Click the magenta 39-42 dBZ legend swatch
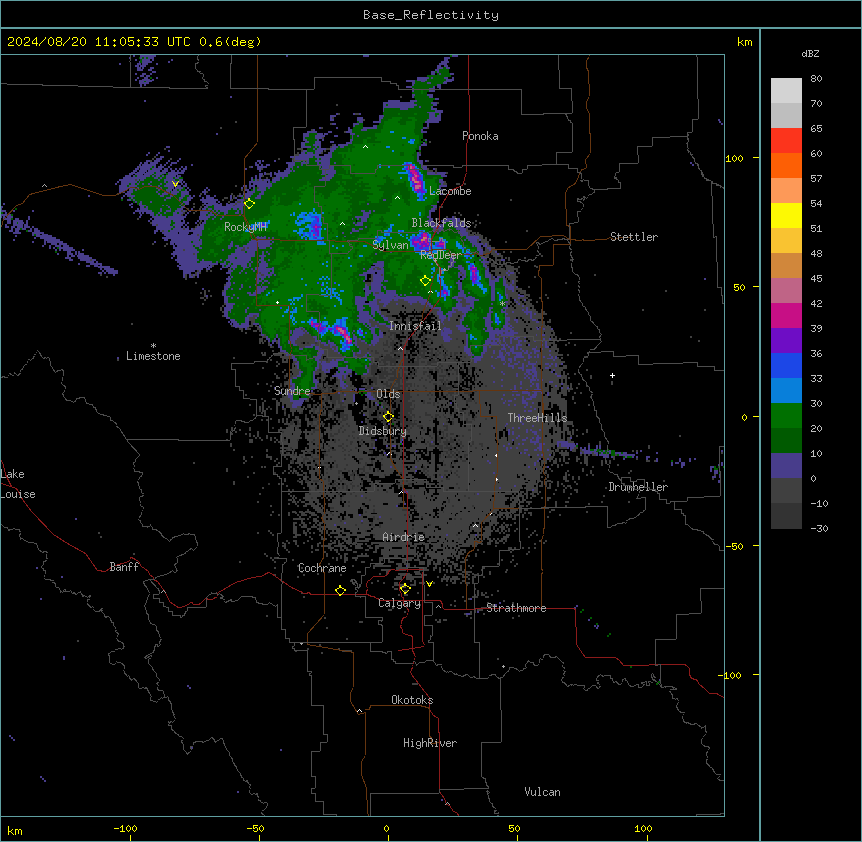Screen dimensions: 862x842 [786, 316]
